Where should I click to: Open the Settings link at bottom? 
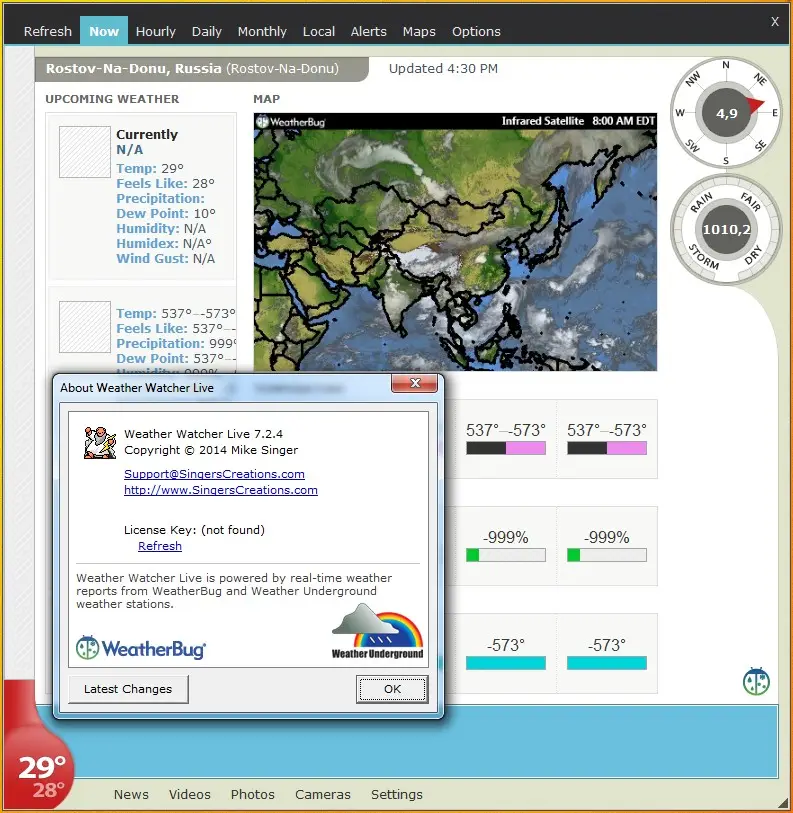[397, 794]
